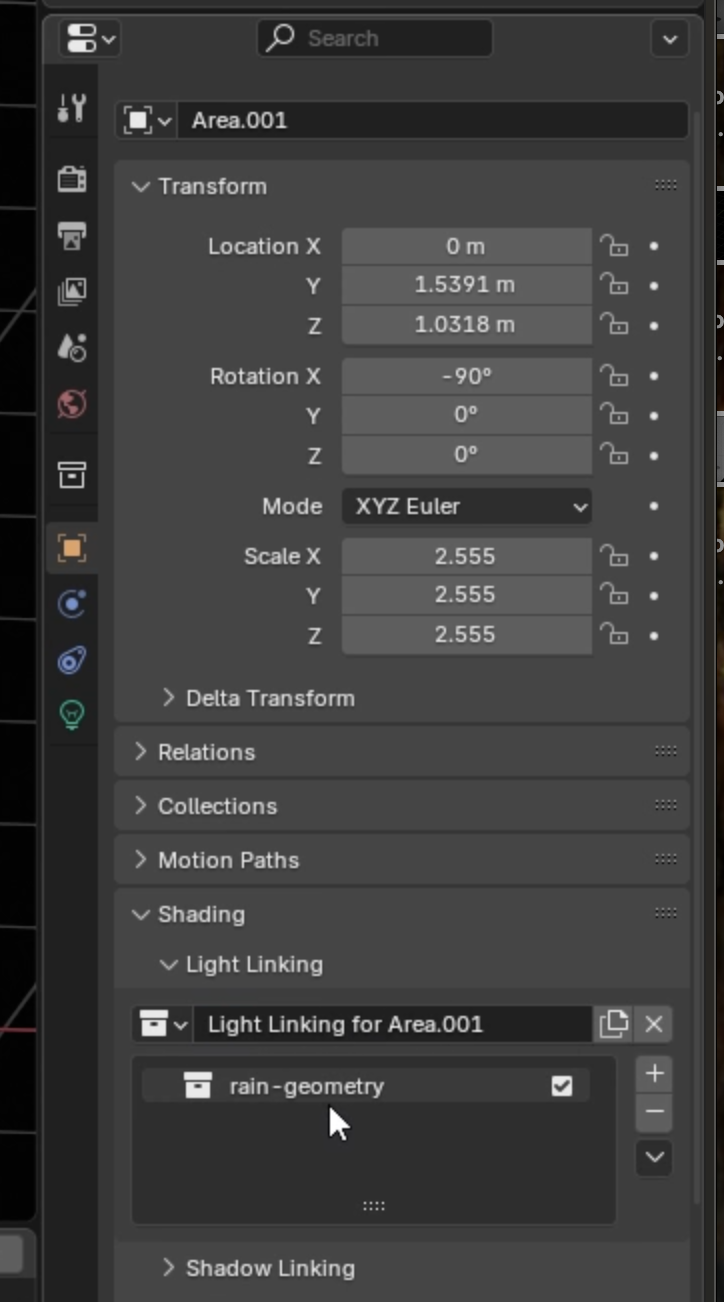Animate Scale Y using its keyframe dot
Image resolution: width=724 pixels, height=1302 pixels.
(654, 595)
